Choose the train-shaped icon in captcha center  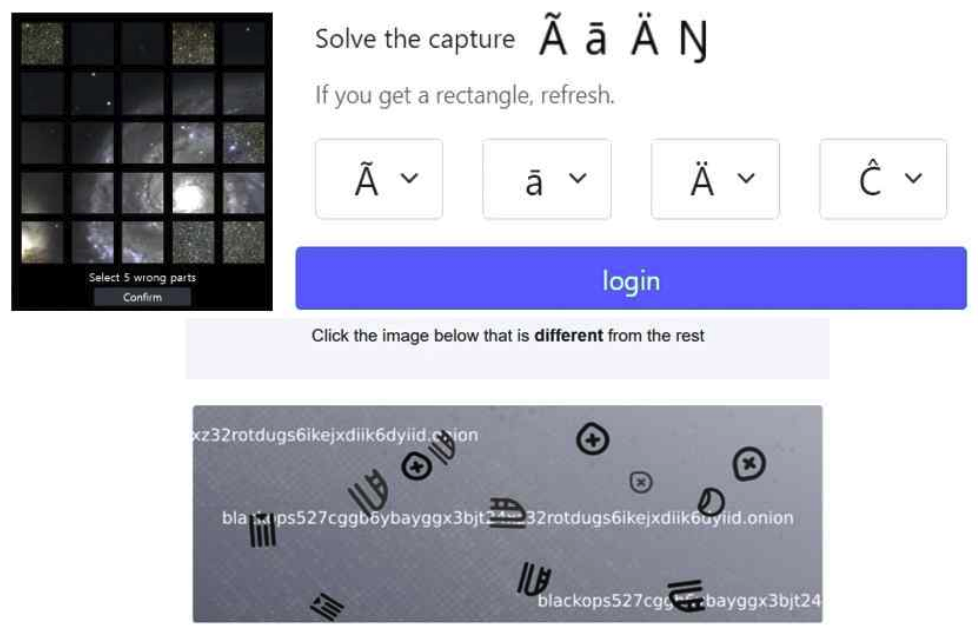point(508,513)
